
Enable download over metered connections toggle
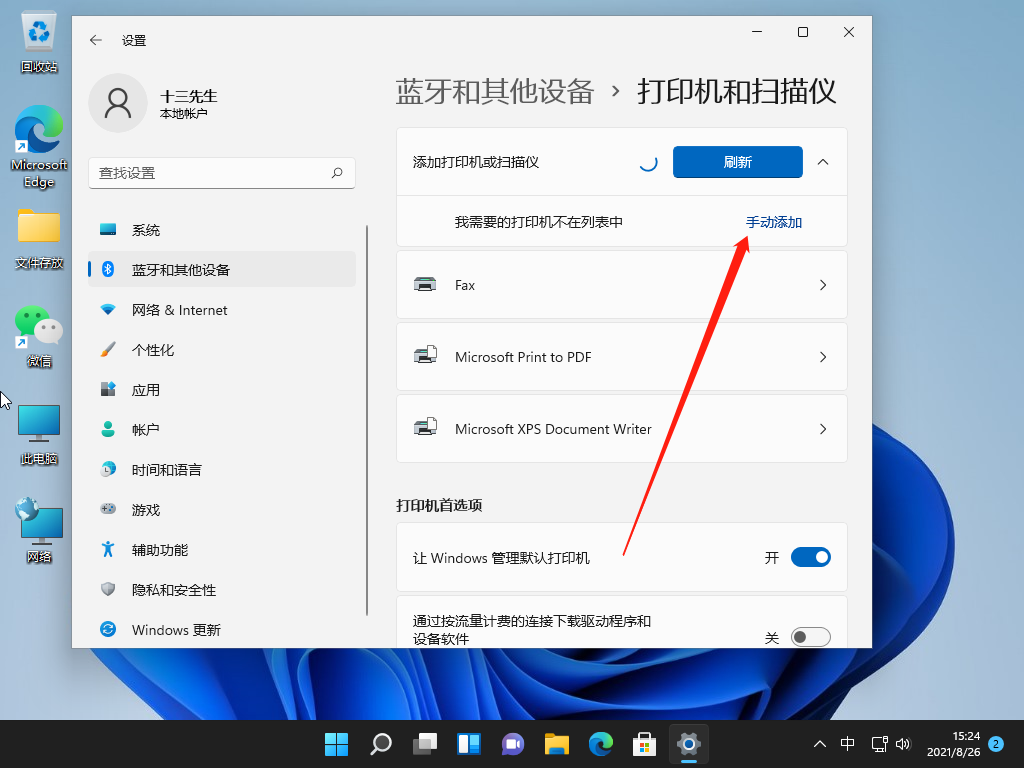[x=810, y=637]
